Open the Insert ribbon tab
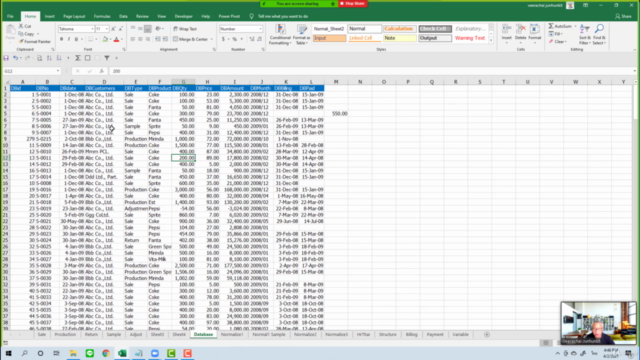Image resolution: width=640 pixels, height=360 pixels. pyautogui.click(x=50, y=16)
